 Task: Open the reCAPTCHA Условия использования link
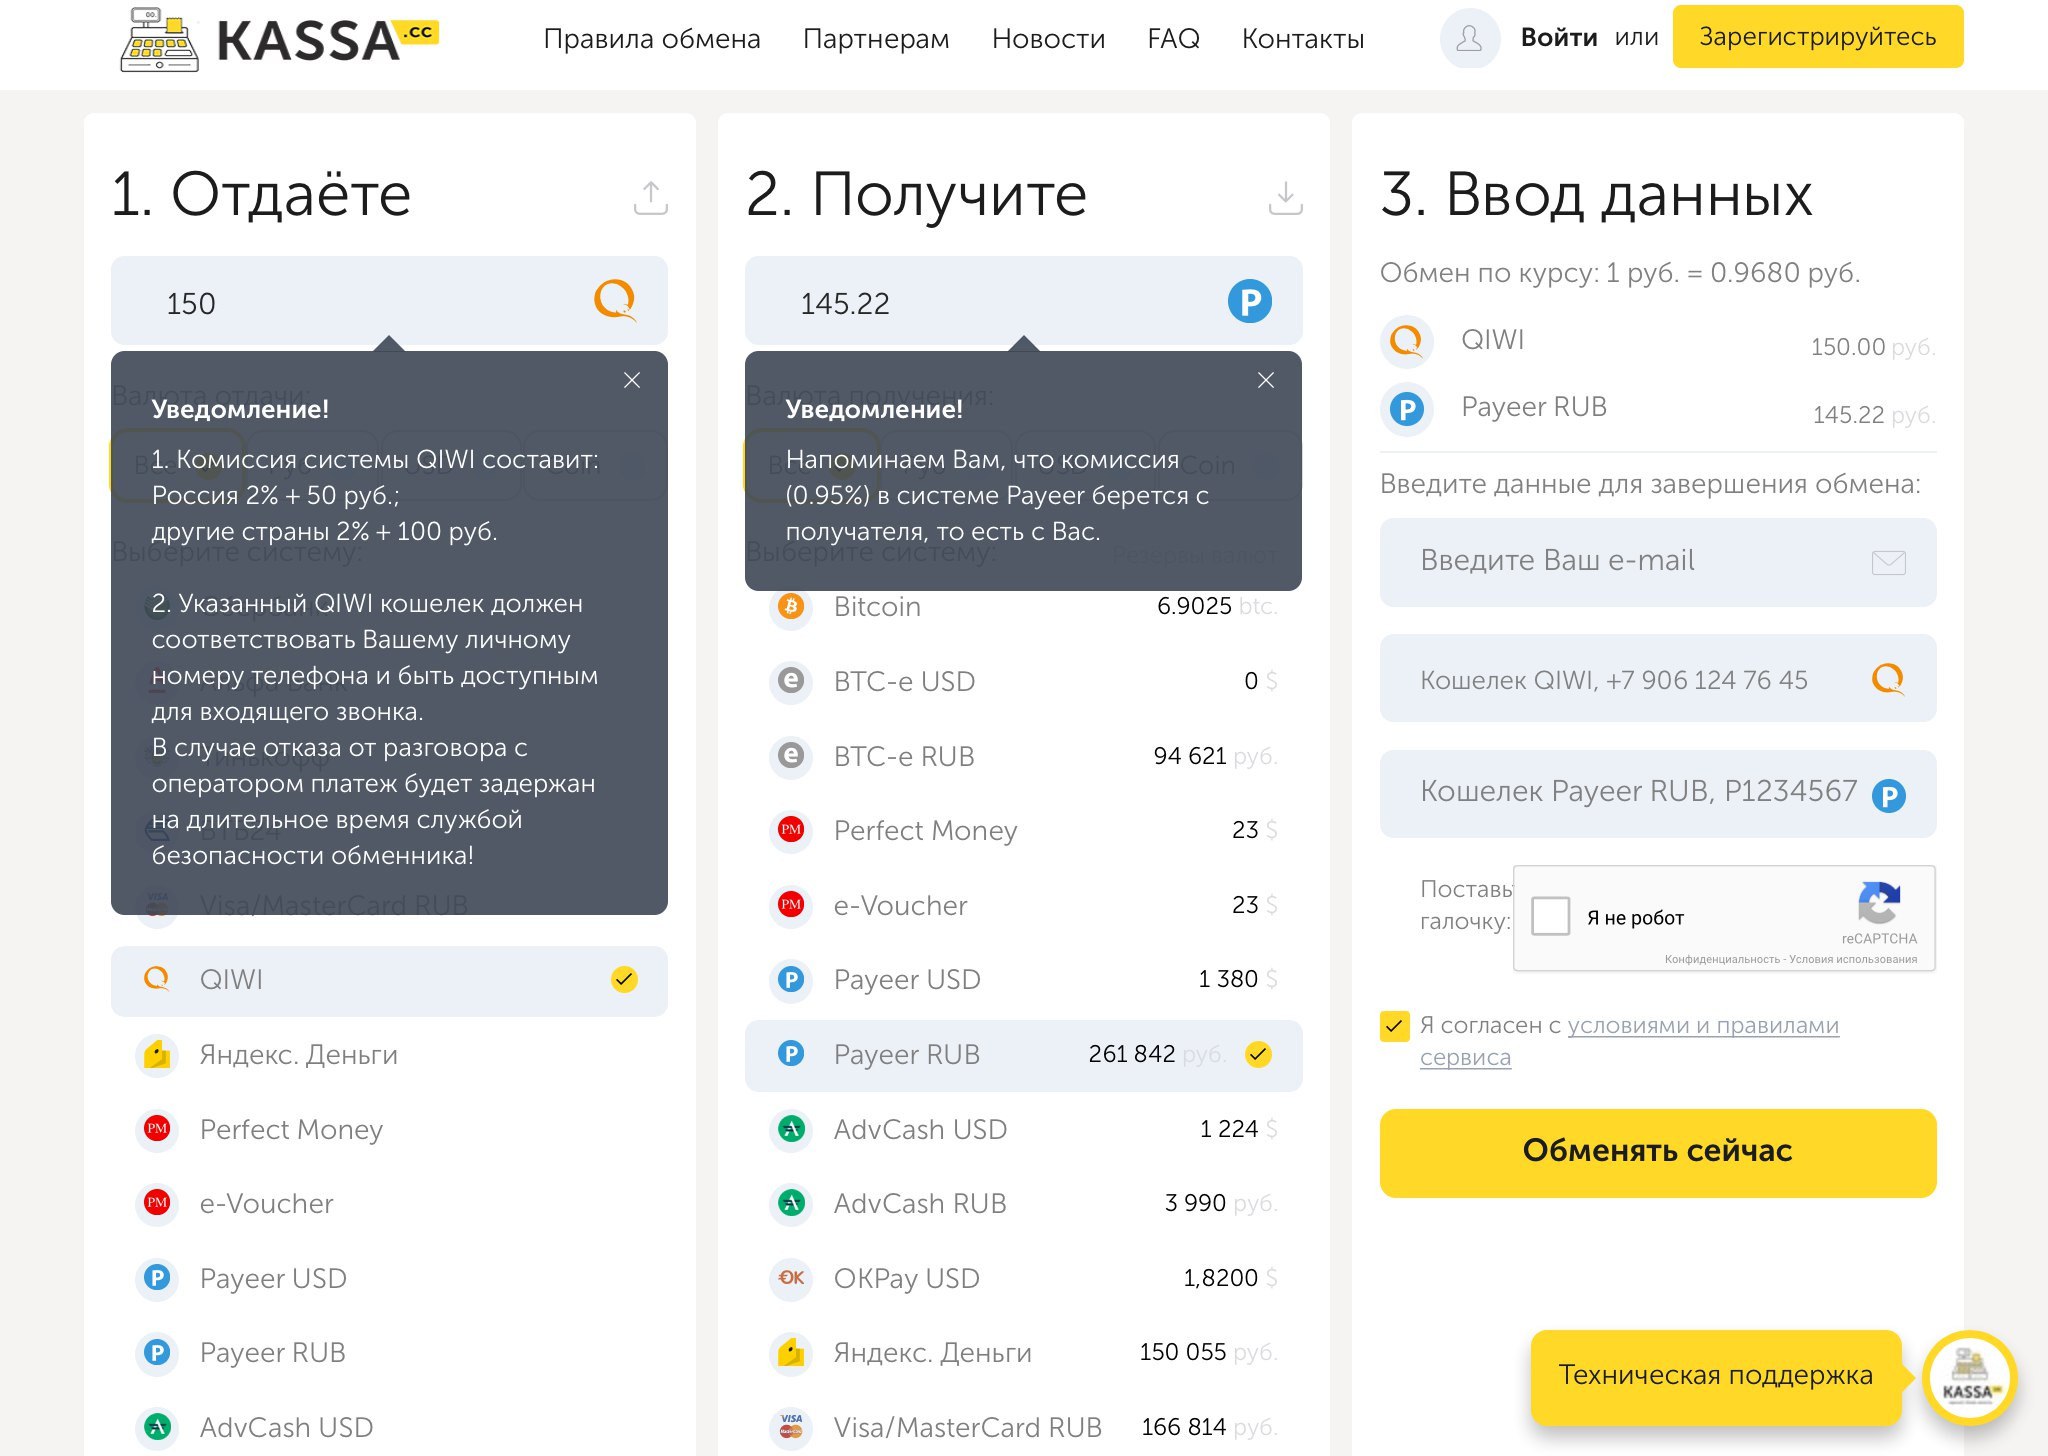[1853, 959]
